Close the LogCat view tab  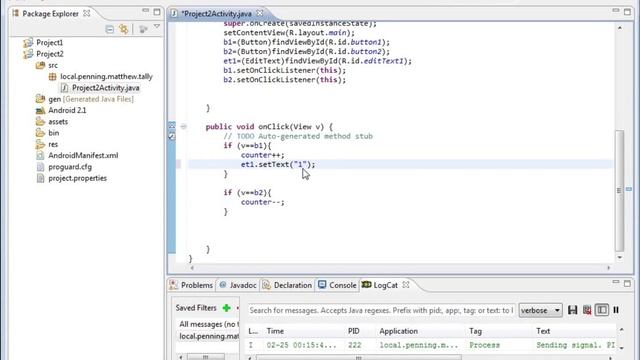406,285
